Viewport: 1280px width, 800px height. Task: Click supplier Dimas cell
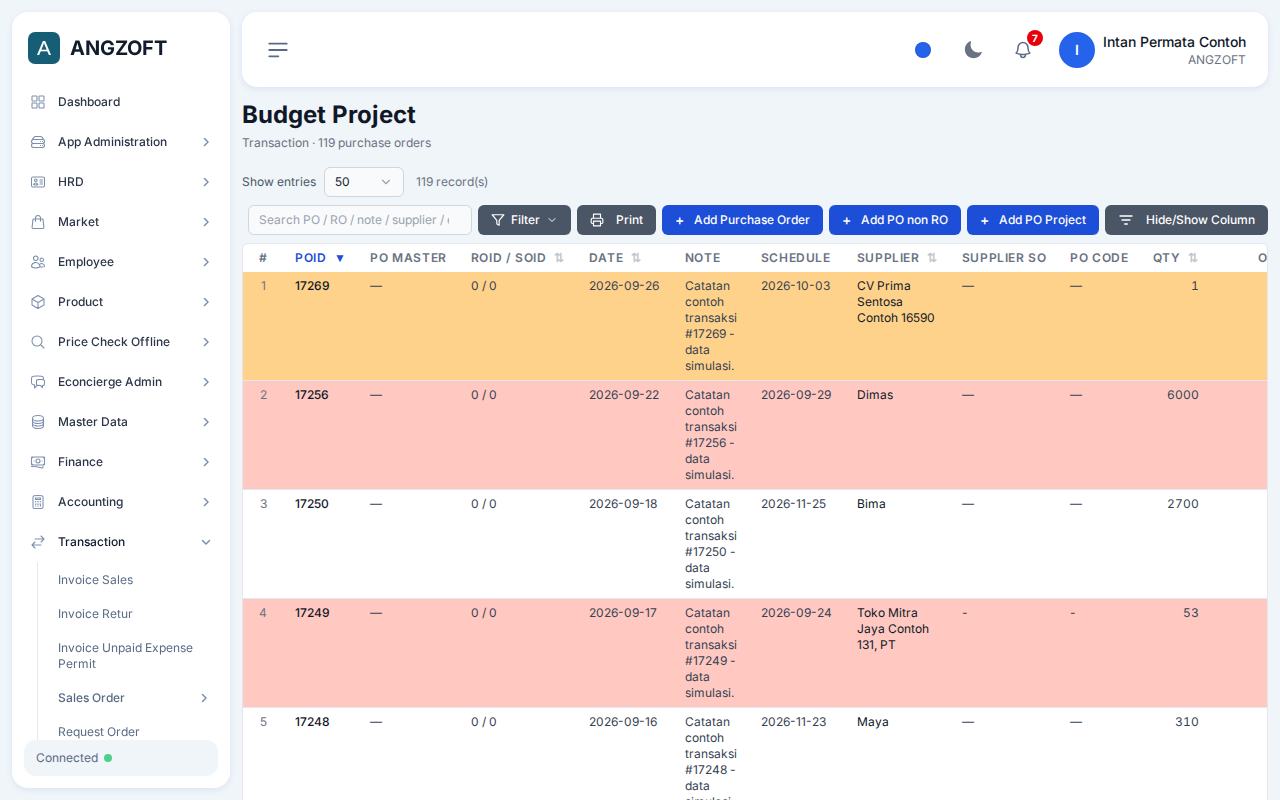[x=875, y=395]
